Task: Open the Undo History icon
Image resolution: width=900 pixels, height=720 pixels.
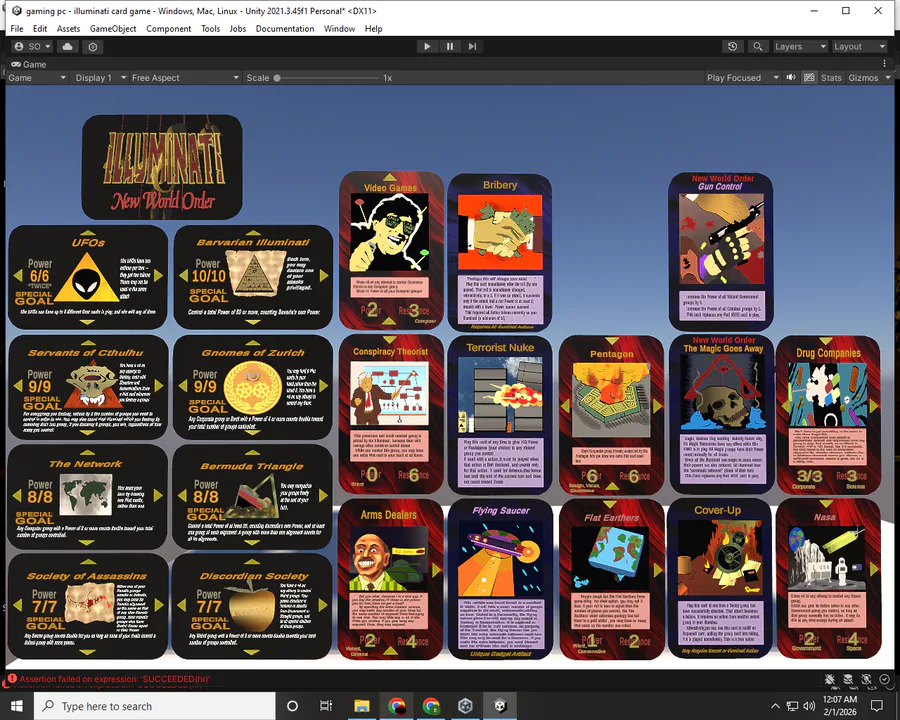Action: pos(732,47)
